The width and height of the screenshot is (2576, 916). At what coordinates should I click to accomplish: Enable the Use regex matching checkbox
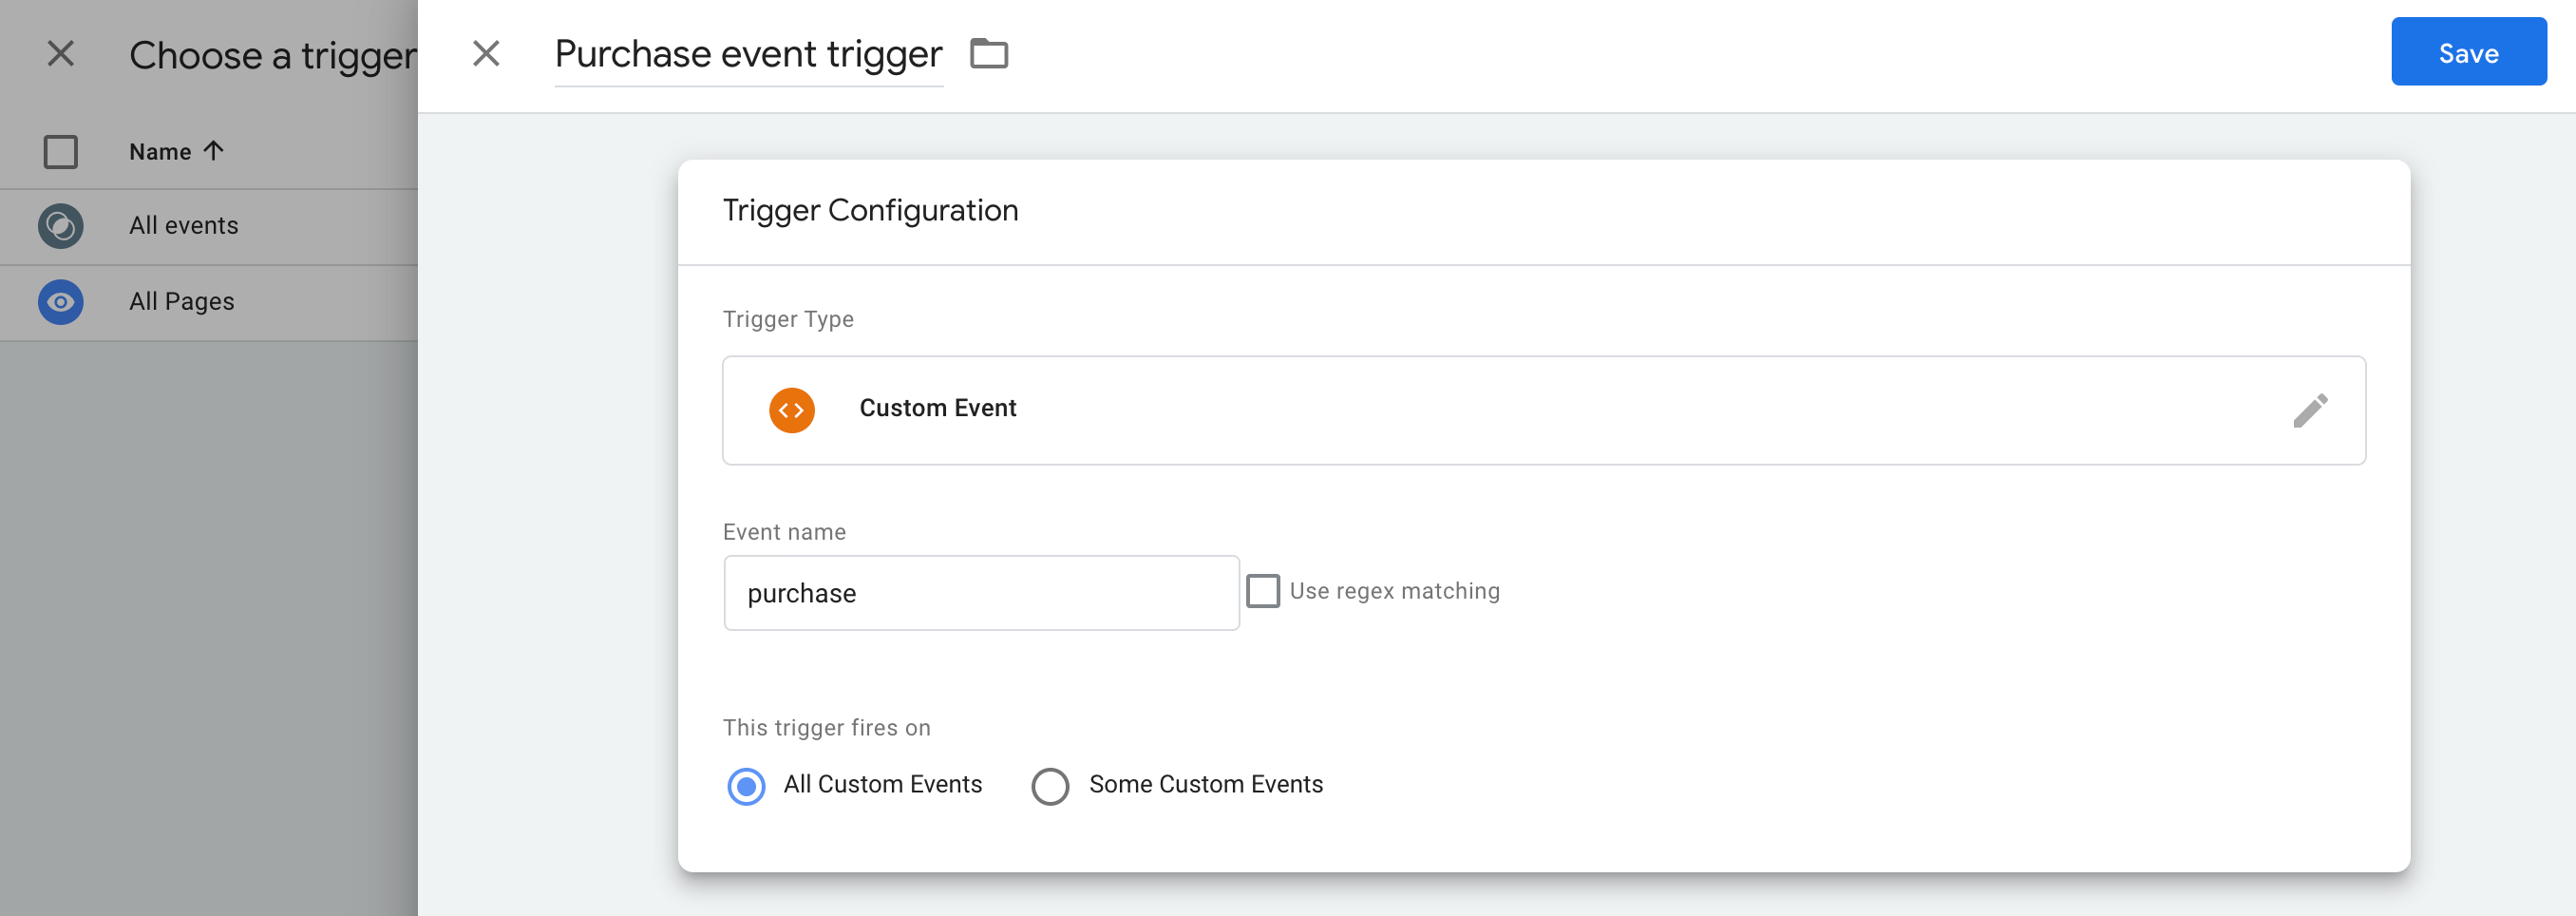coord(1264,590)
